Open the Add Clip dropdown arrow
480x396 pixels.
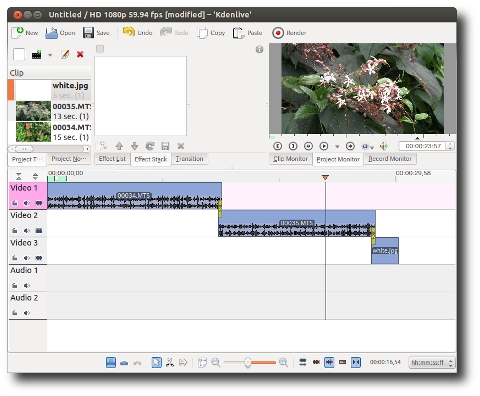[x=50, y=55]
